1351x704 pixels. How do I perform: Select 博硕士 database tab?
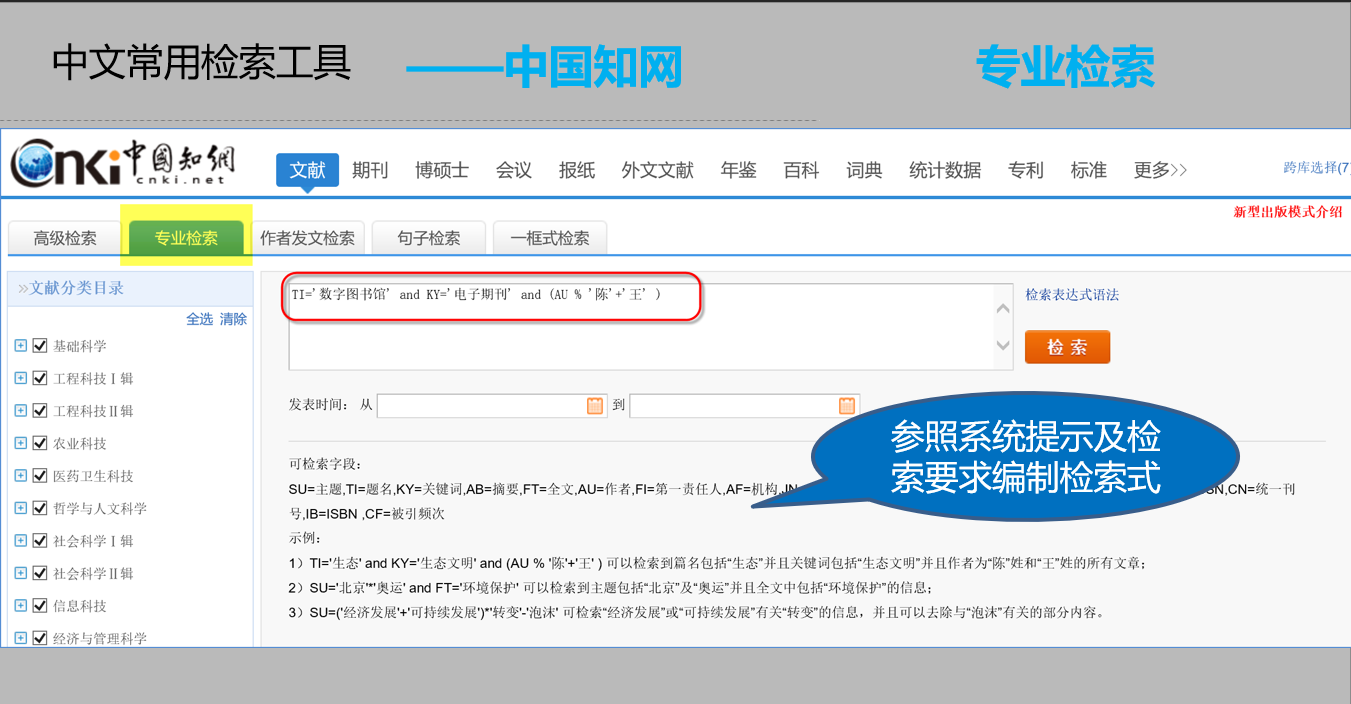point(442,170)
